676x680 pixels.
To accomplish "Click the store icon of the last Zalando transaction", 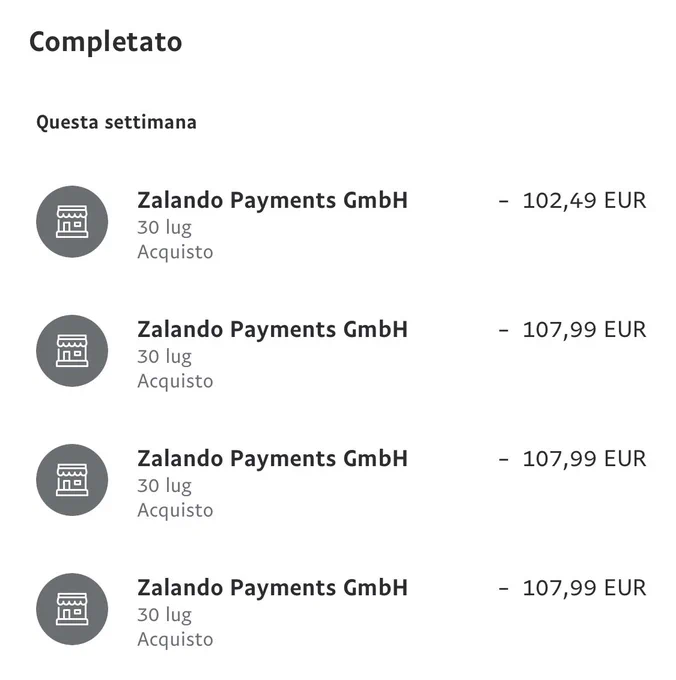I will 72,609.
